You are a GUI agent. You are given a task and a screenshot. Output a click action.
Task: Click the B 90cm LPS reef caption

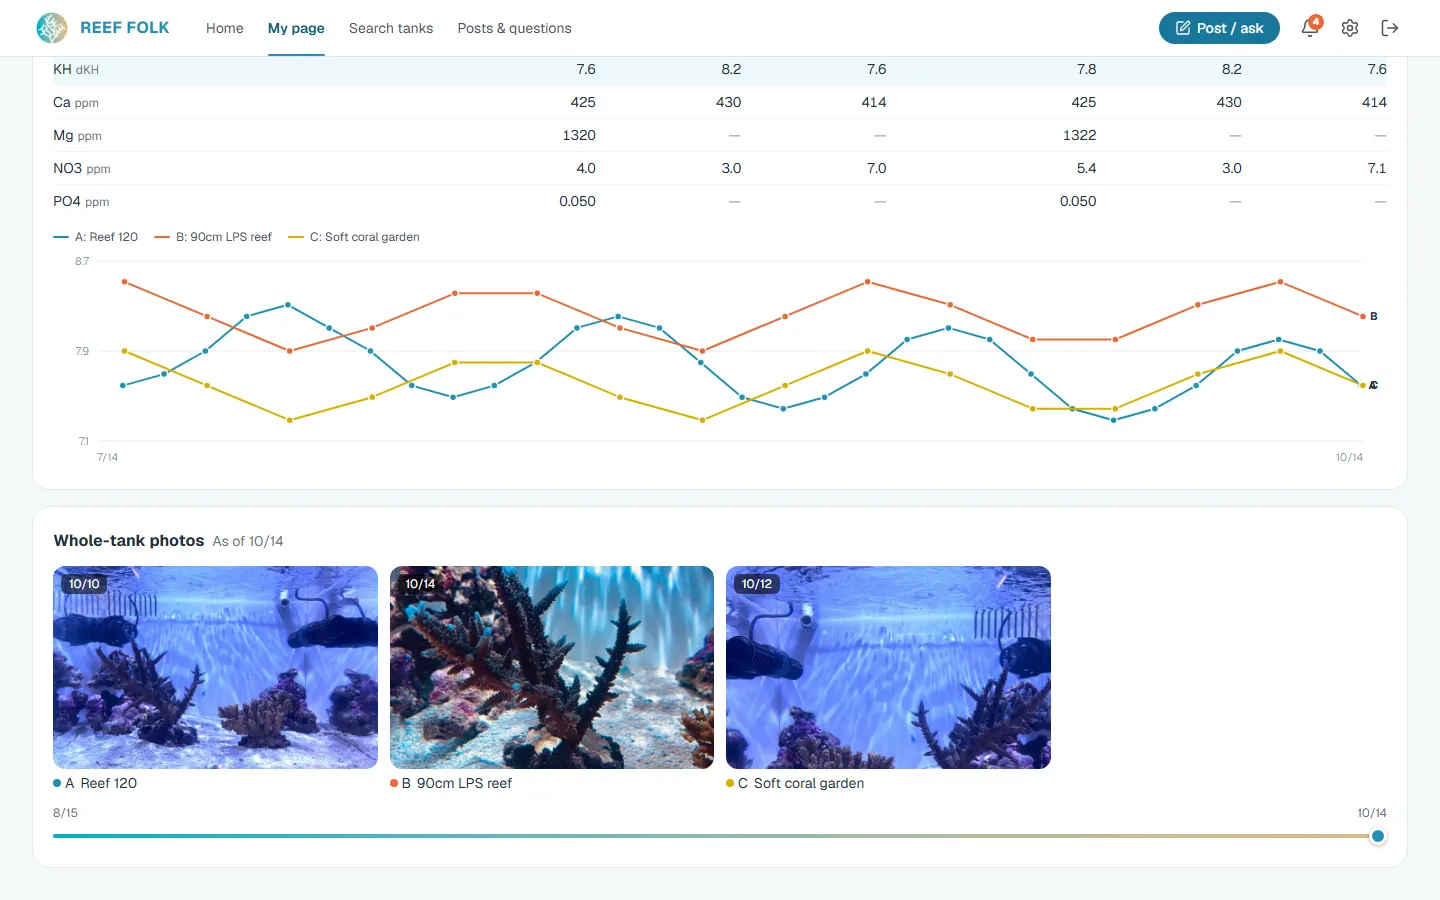(451, 783)
